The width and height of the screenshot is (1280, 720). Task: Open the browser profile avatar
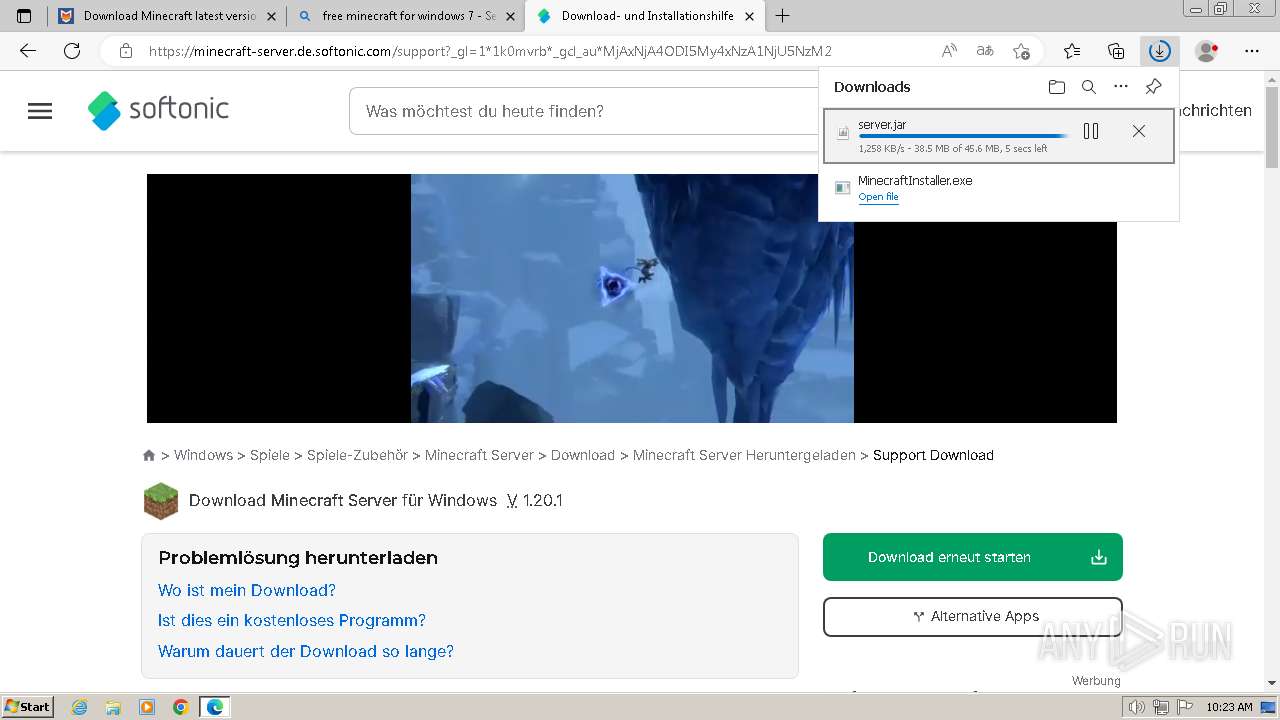click(x=1207, y=51)
